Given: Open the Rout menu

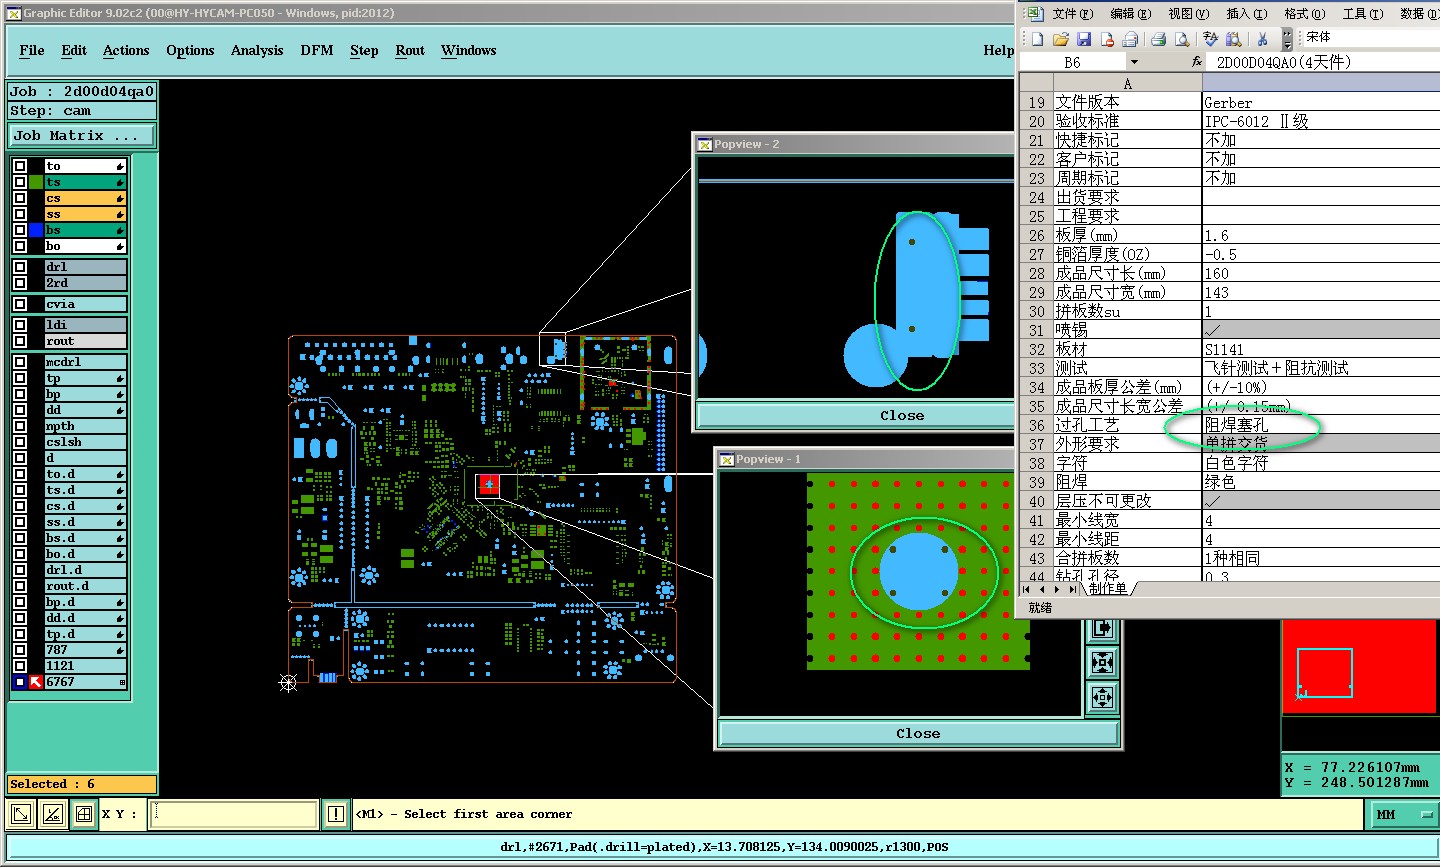Looking at the screenshot, I should click(410, 50).
